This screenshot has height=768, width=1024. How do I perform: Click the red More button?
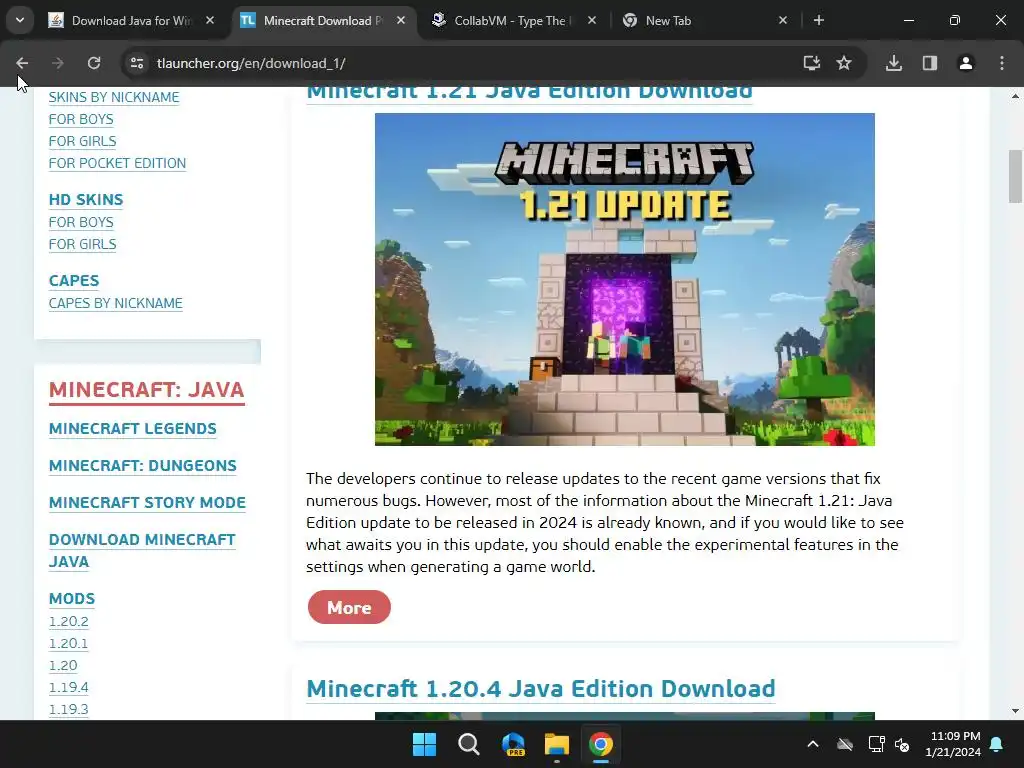click(349, 607)
